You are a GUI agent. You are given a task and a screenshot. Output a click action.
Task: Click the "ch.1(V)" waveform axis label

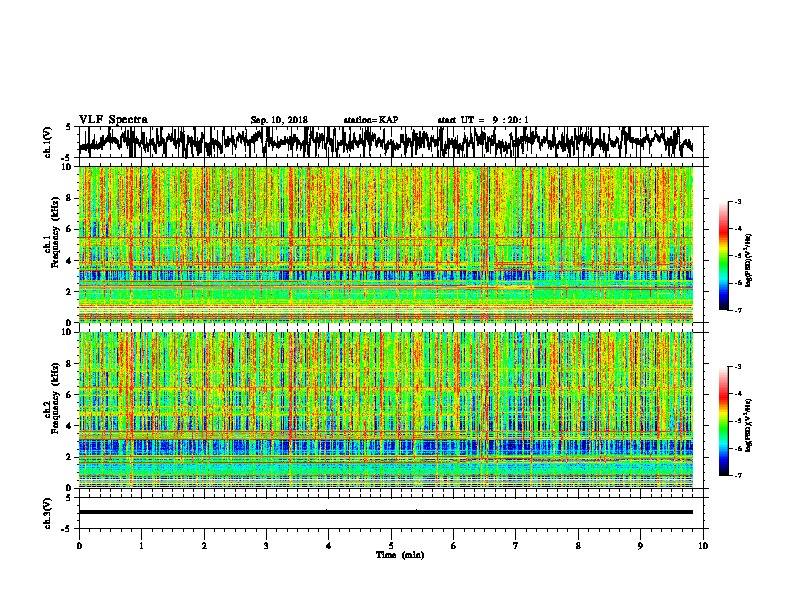tap(48, 142)
